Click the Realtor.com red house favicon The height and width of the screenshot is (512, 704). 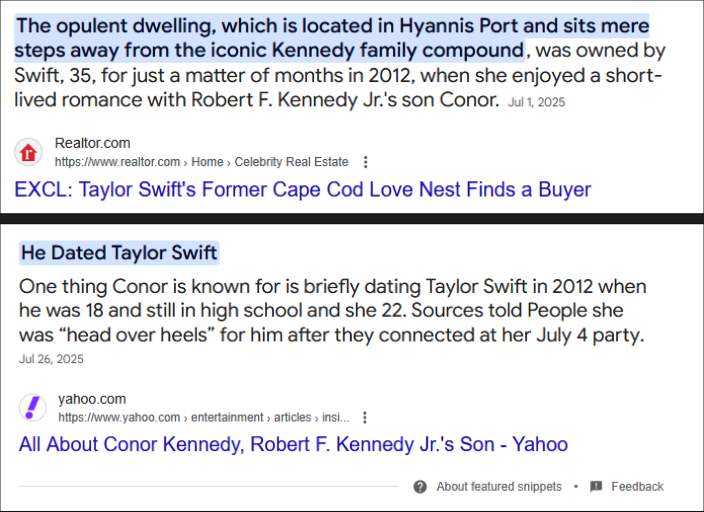tap(28, 152)
